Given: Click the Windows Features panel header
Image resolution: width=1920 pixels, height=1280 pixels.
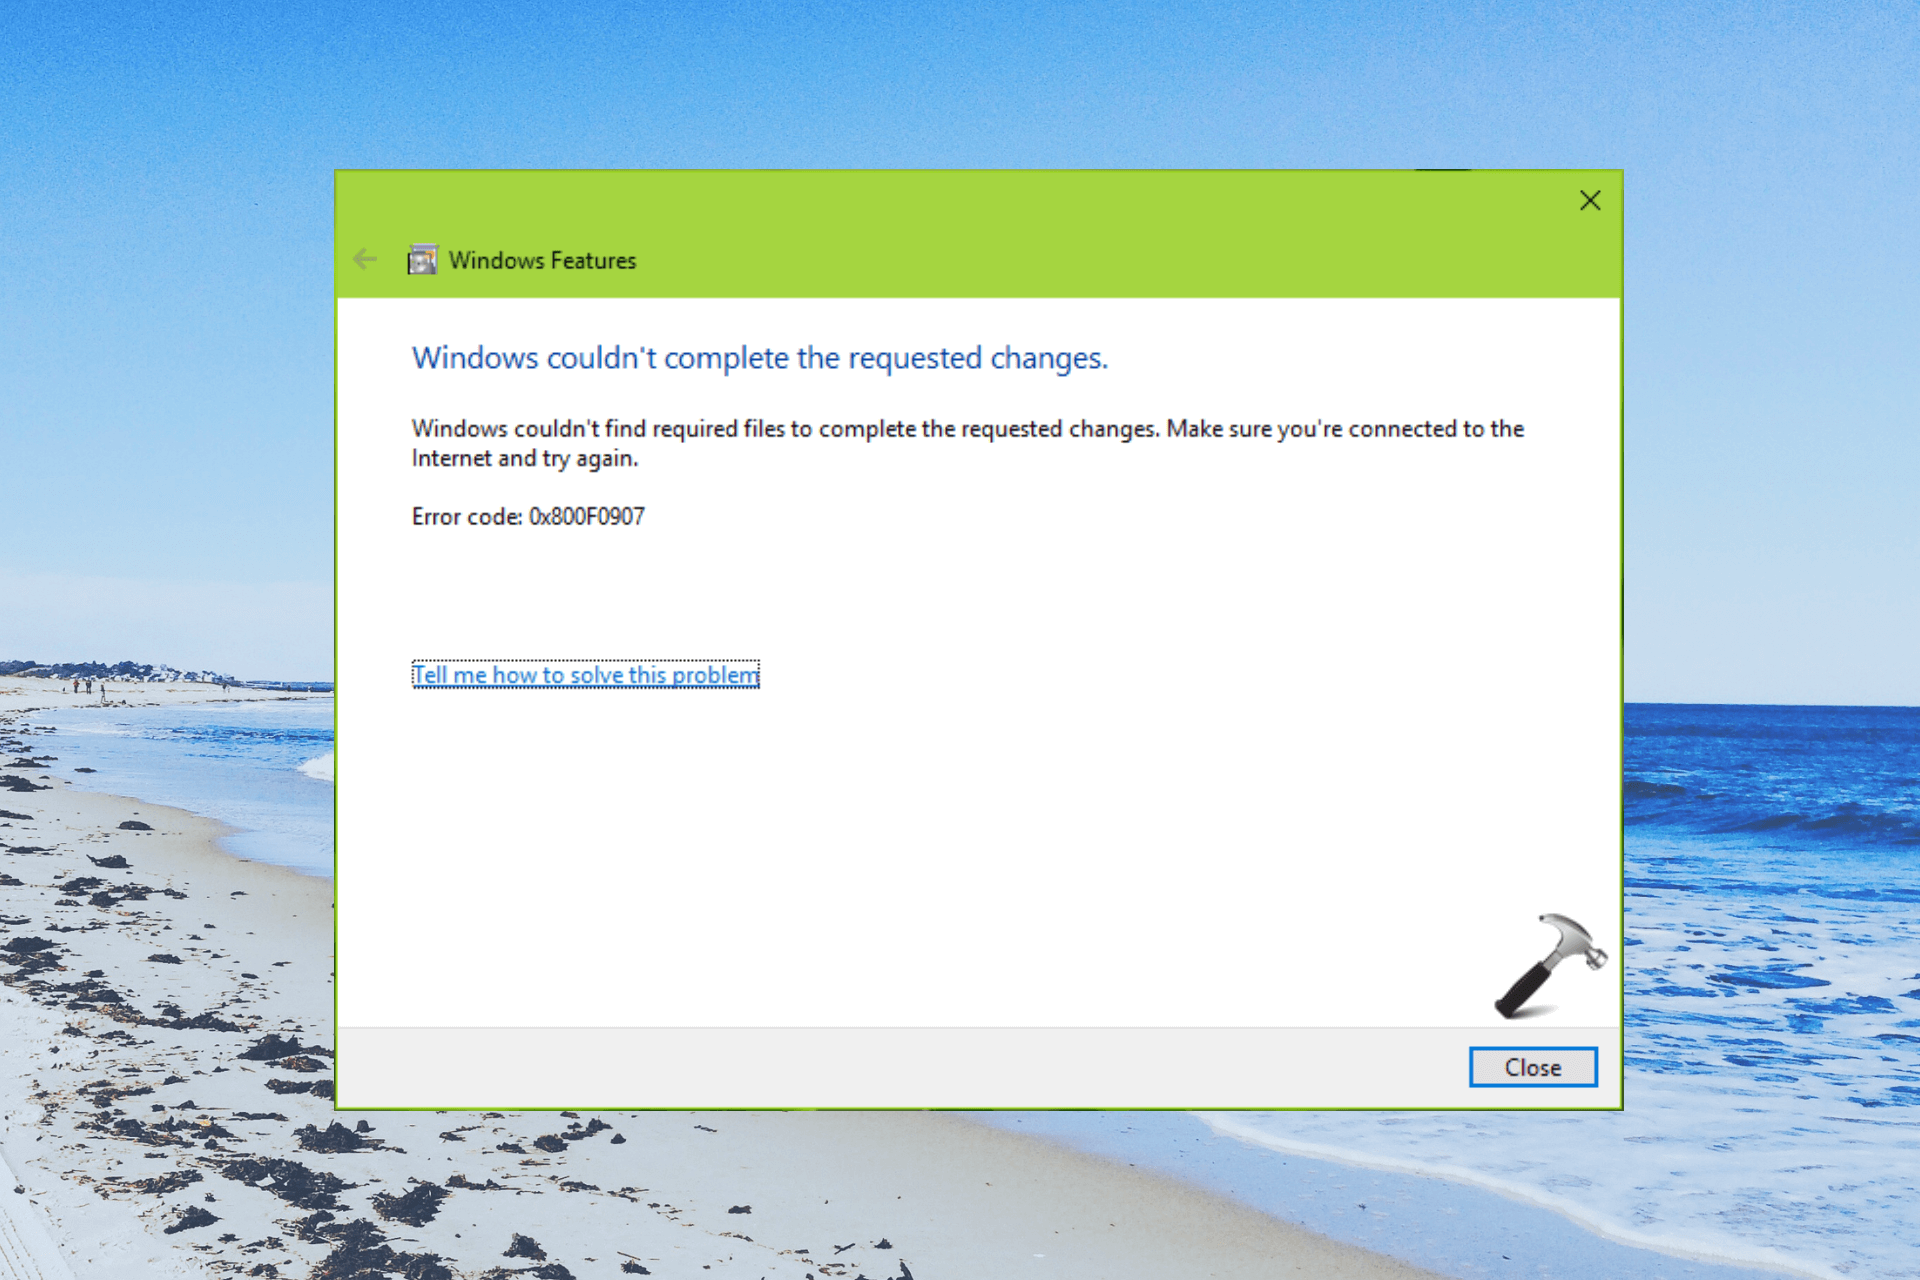Looking at the screenshot, I should tap(543, 259).
